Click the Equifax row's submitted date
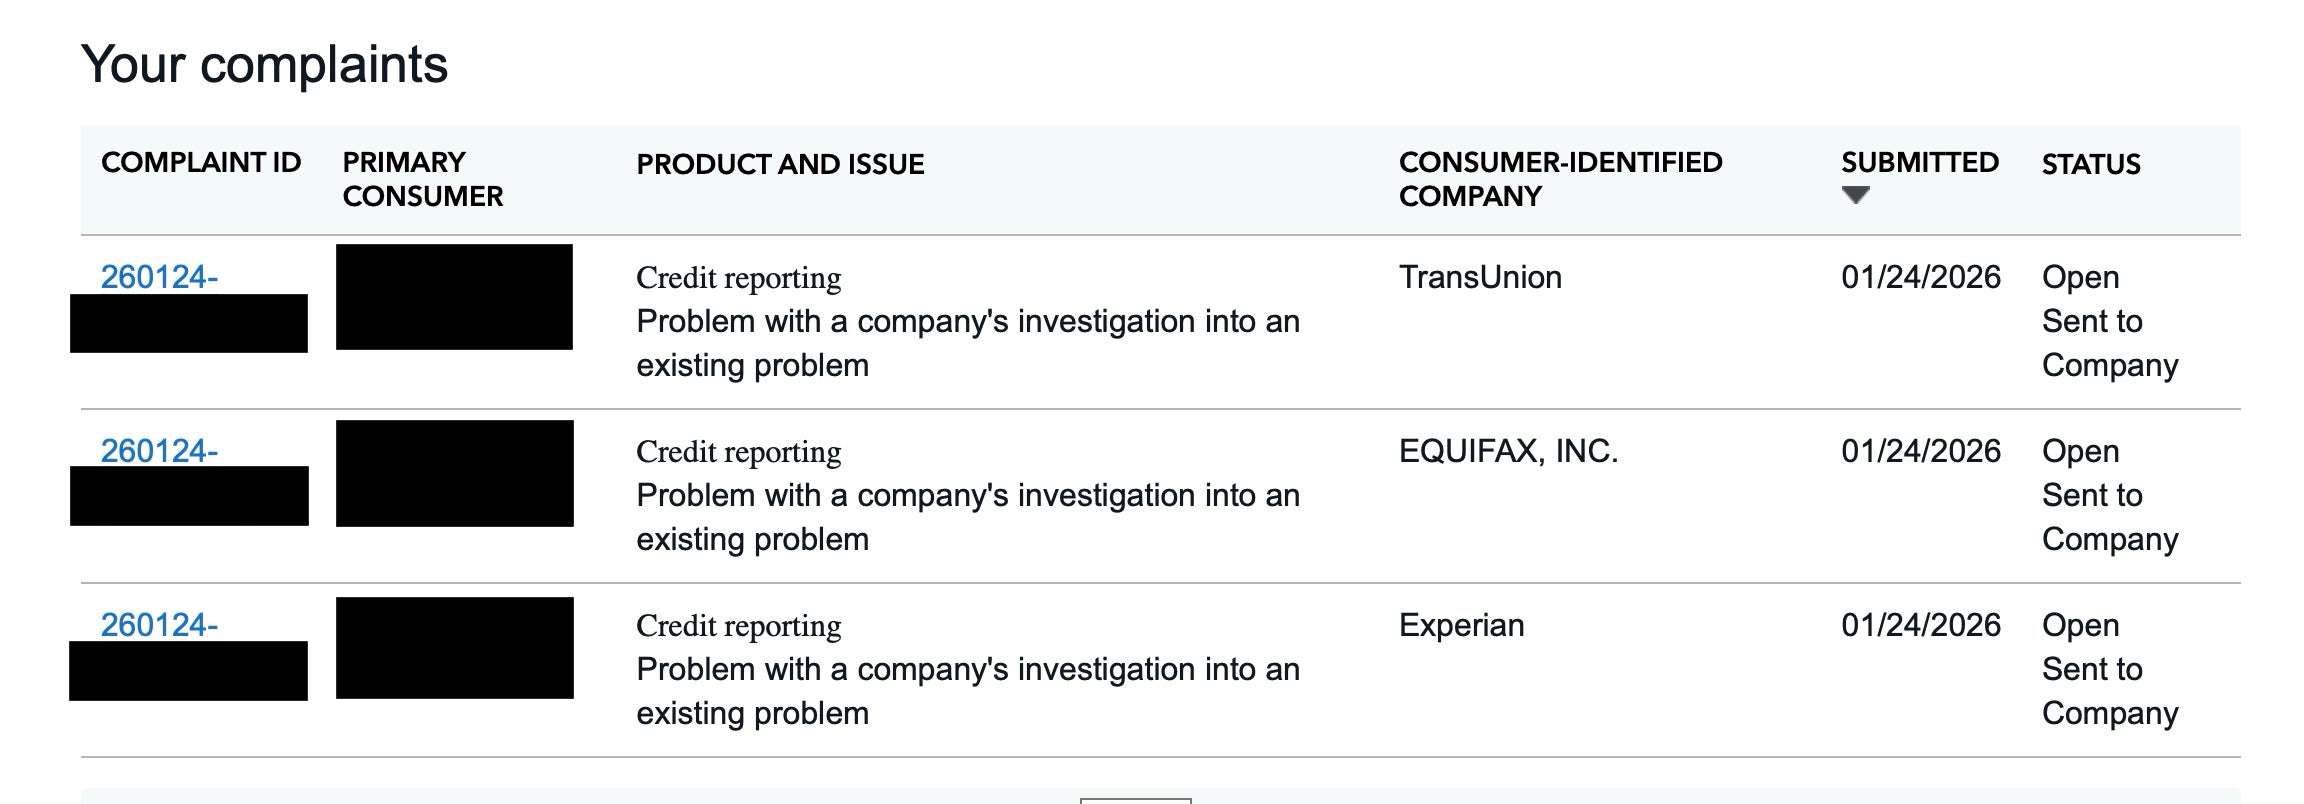 point(1920,451)
